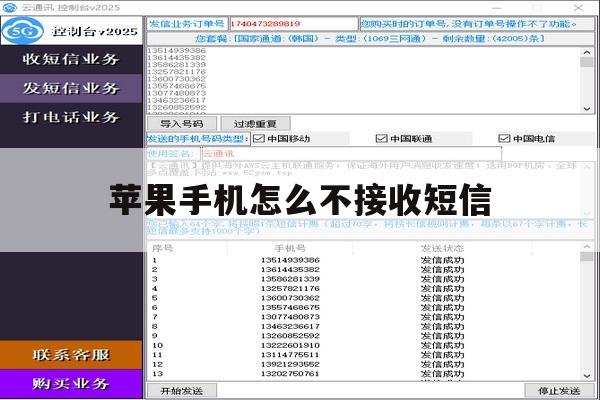Click the 停止发送 button
The height and width of the screenshot is (400, 600).
tap(559, 391)
